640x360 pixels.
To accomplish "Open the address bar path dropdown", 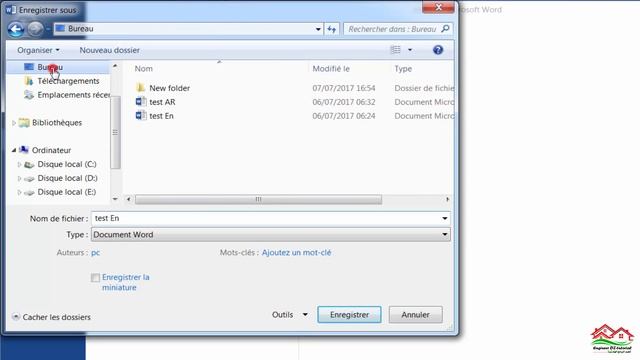I will (318, 29).
